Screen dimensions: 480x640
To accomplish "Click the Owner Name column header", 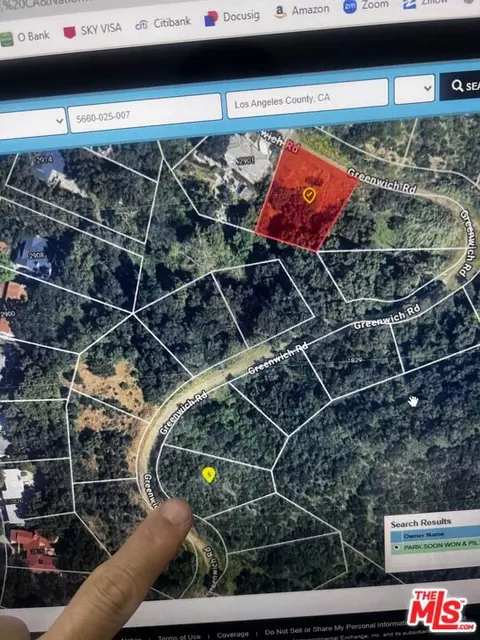I will 424,535.
